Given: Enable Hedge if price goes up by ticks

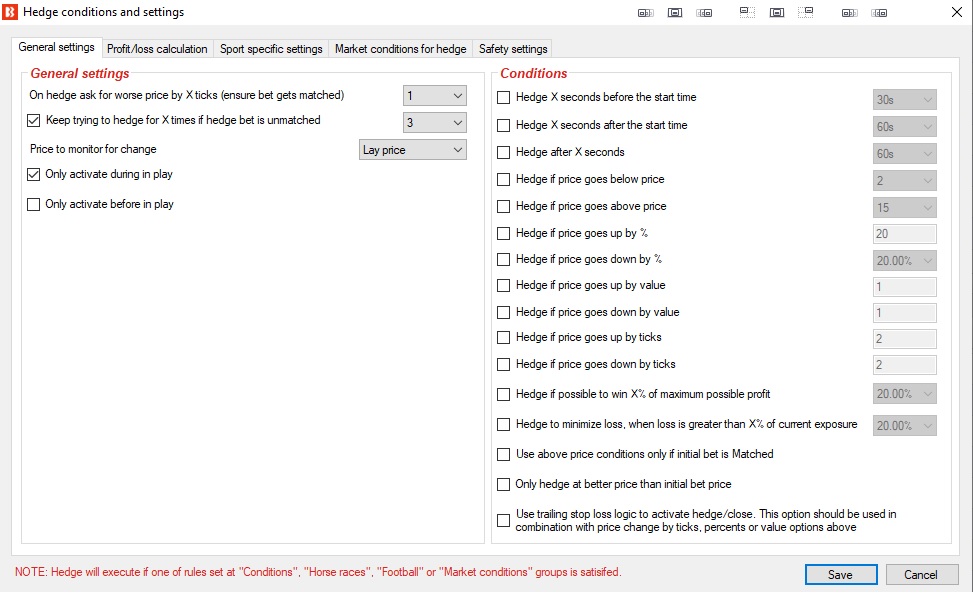Looking at the screenshot, I should coord(504,338).
